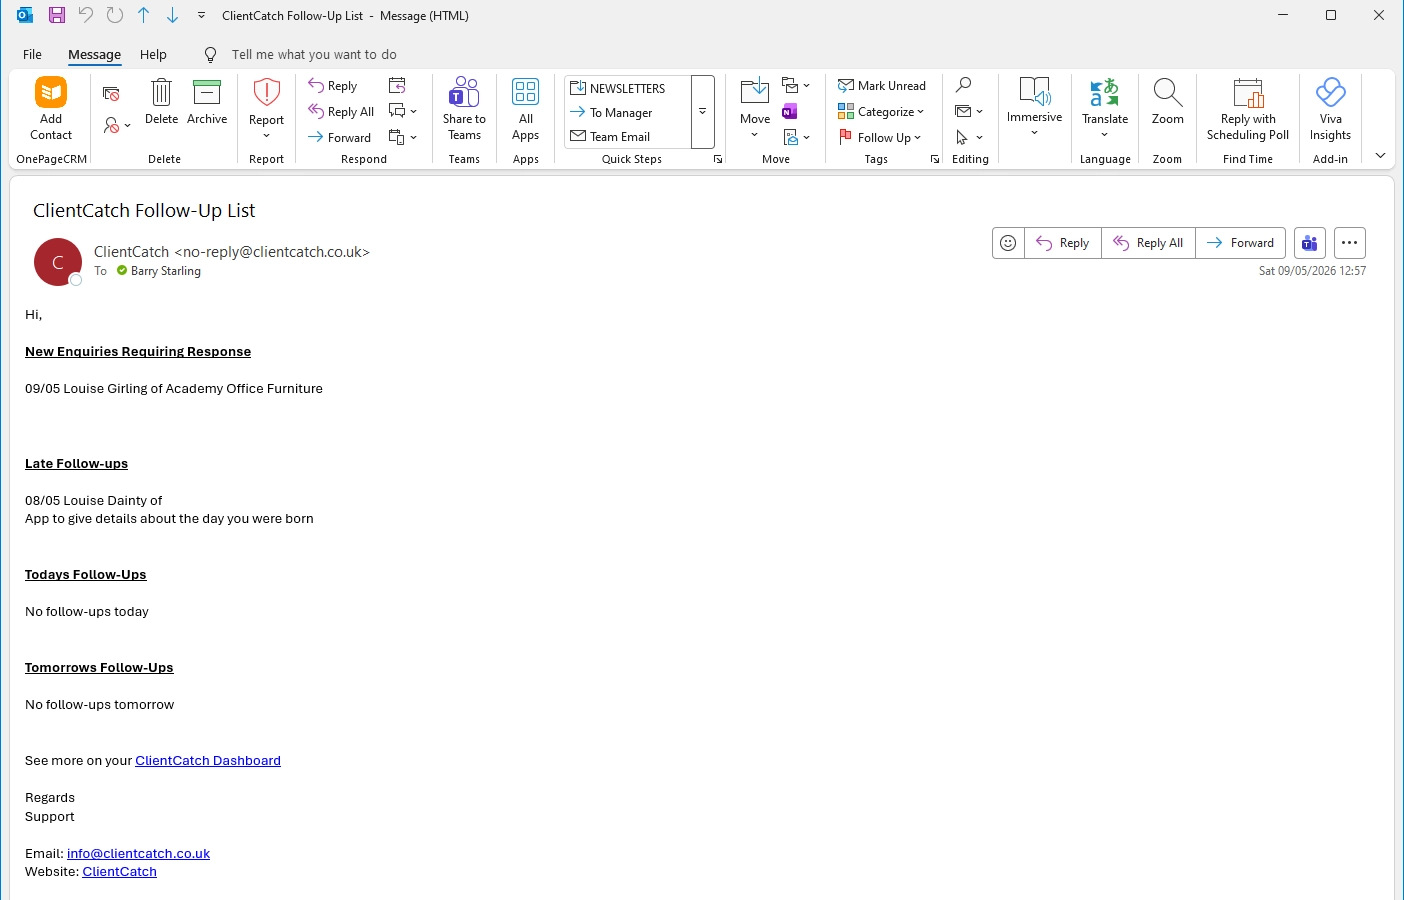The width and height of the screenshot is (1404, 900).
Task: Click the Teams icon in the message header
Action: click(x=1310, y=243)
